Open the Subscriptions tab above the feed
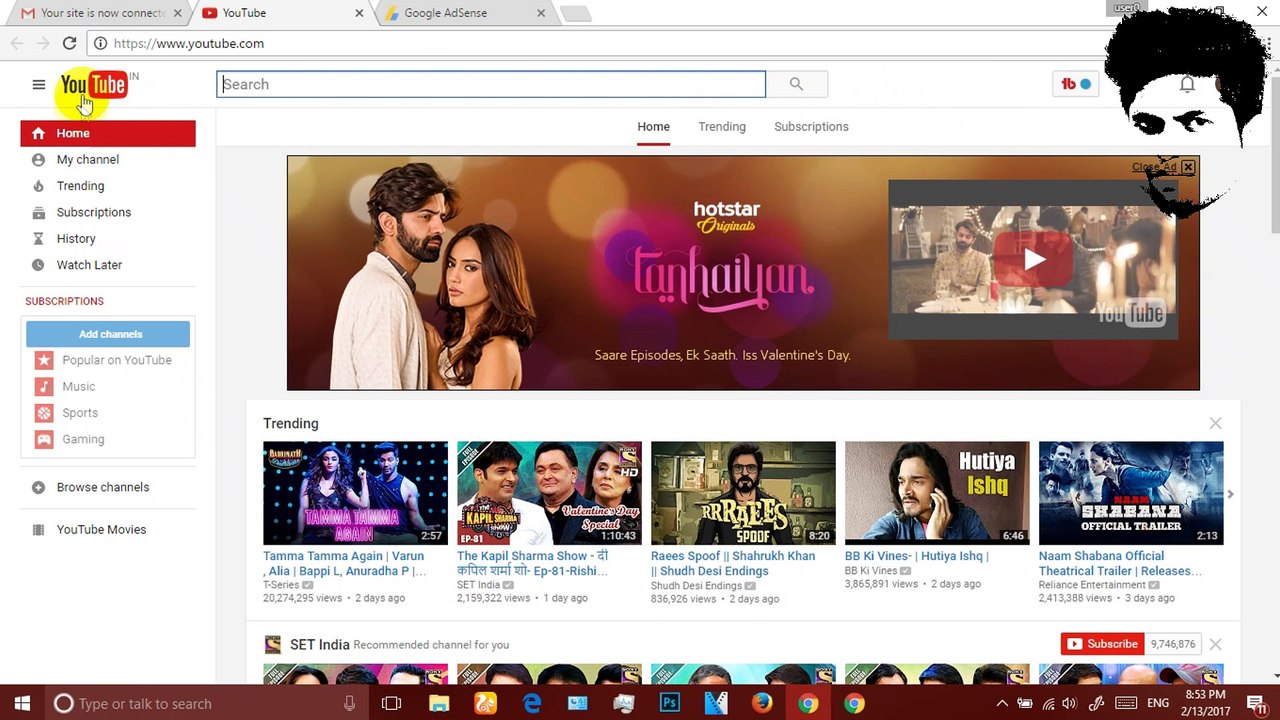This screenshot has height=720, width=1280. (x=811, y=127)
